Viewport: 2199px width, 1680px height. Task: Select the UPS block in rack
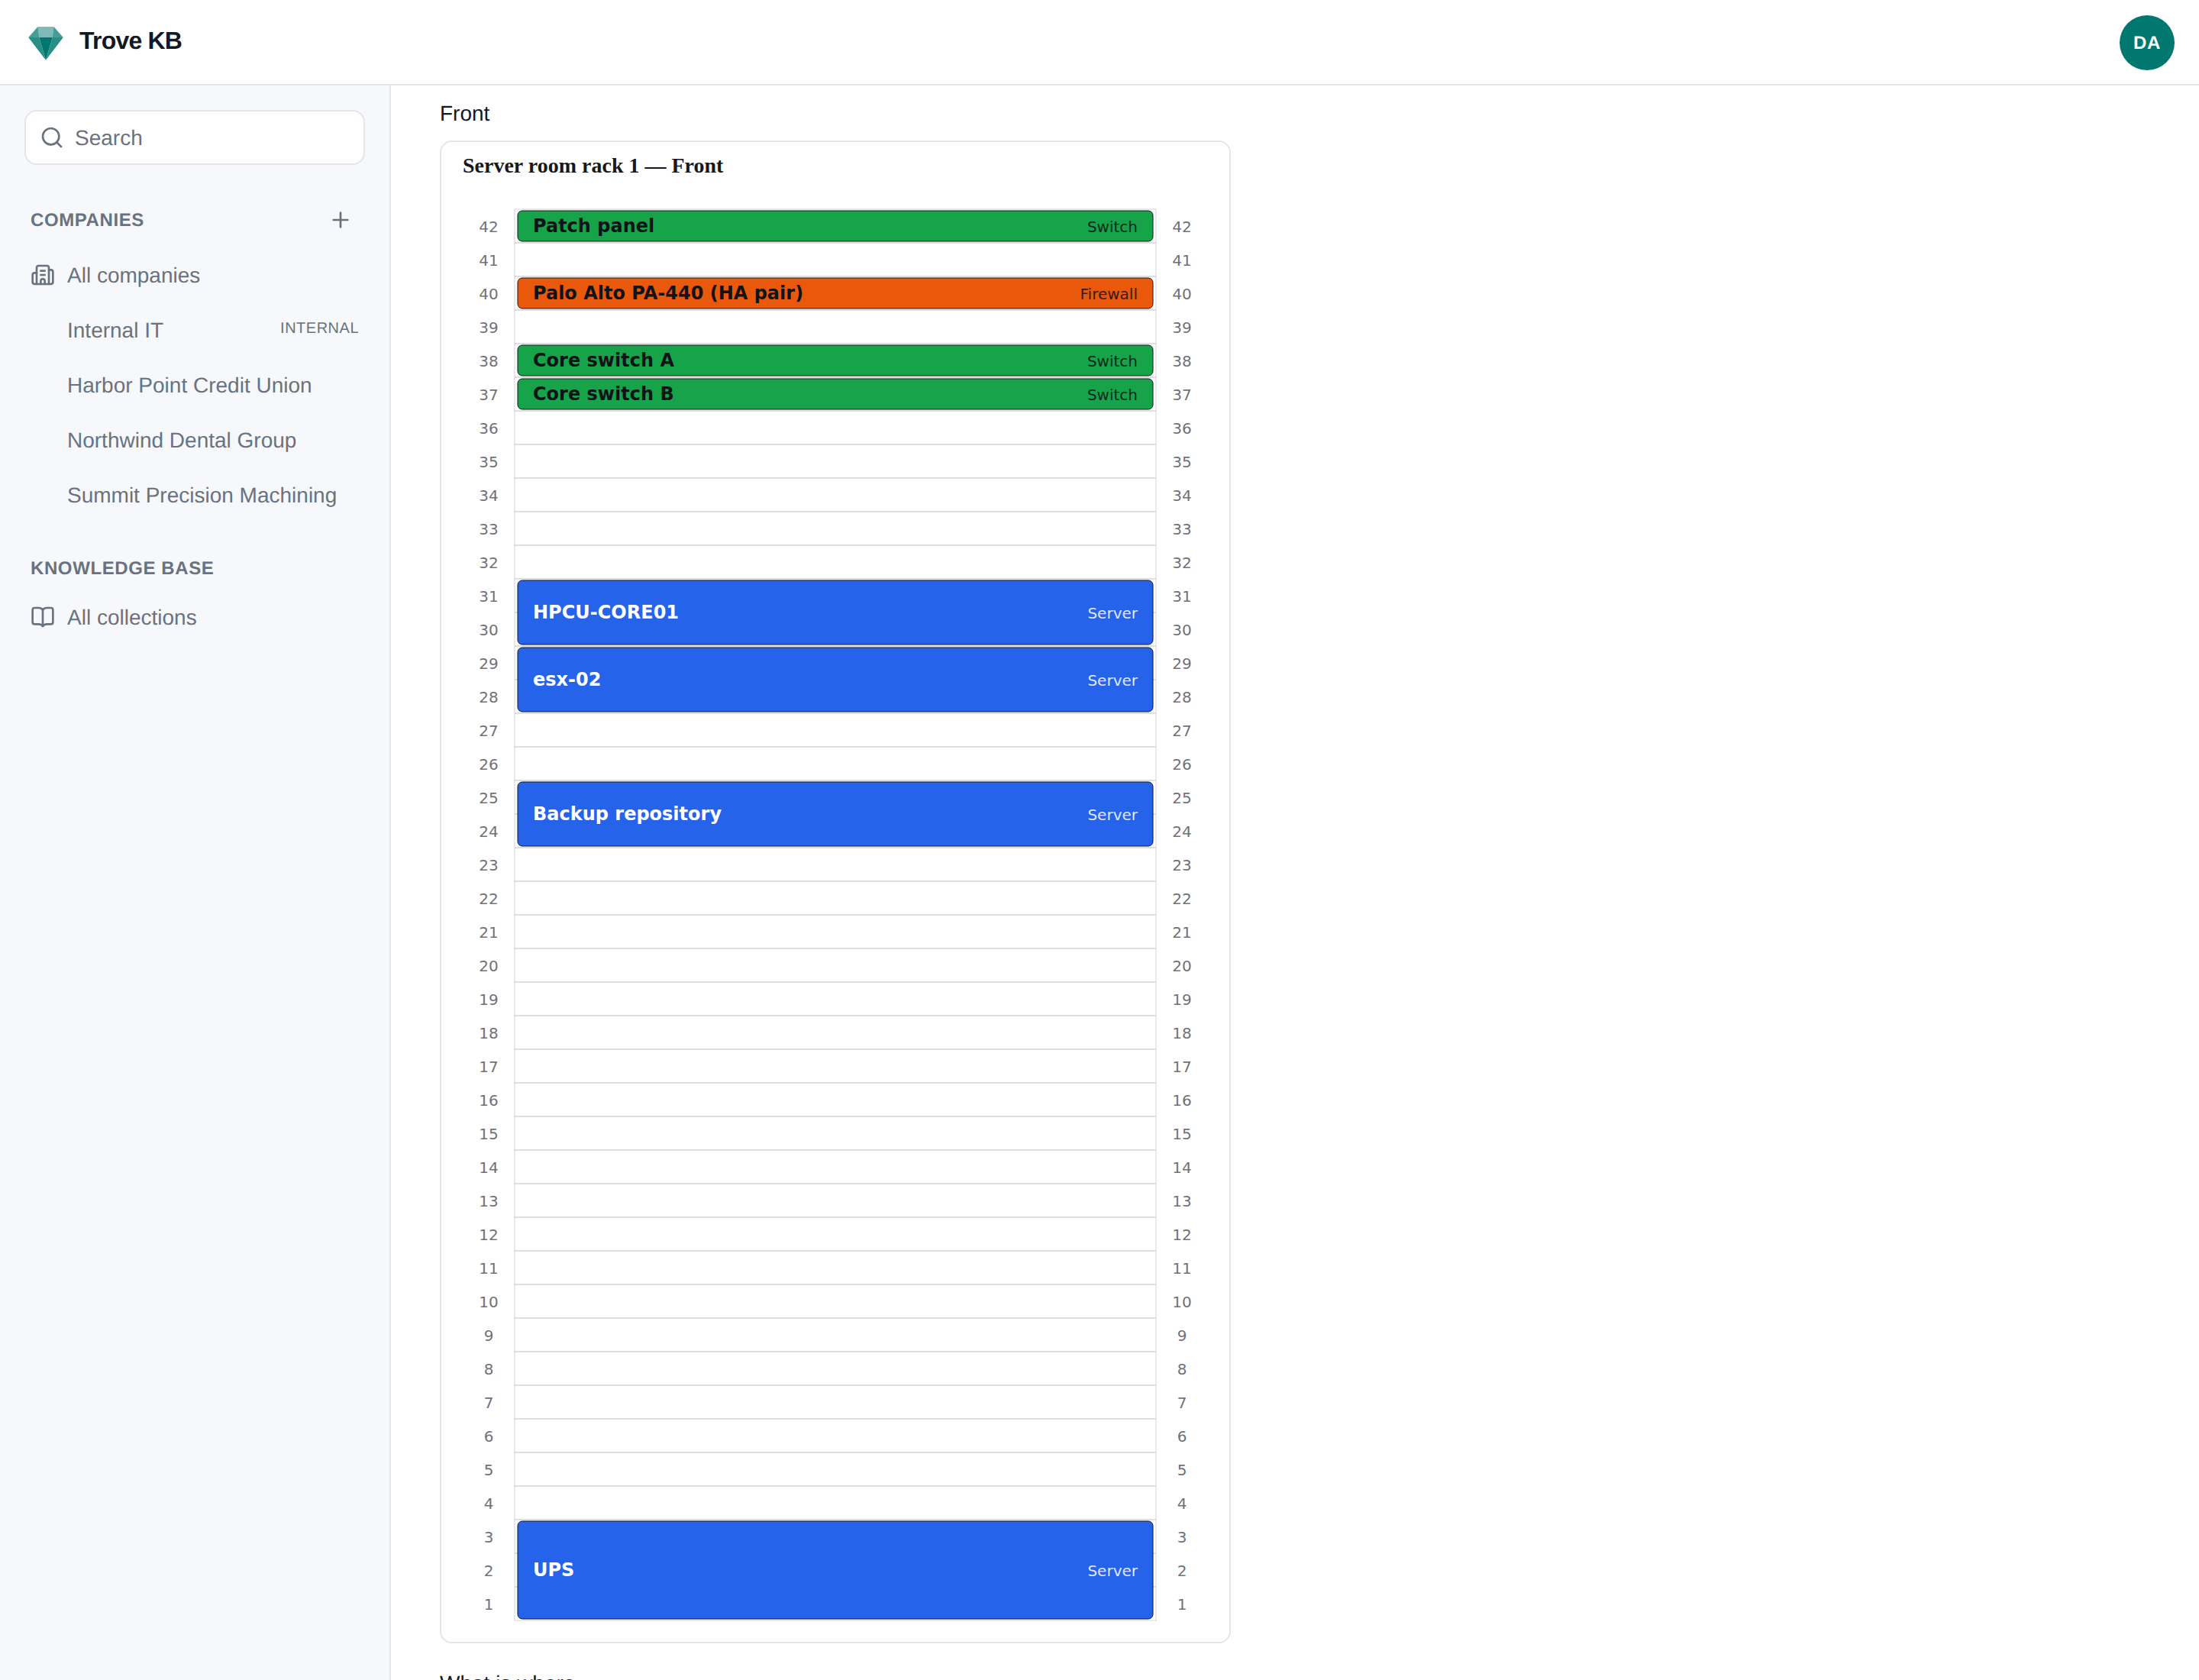835,1570
